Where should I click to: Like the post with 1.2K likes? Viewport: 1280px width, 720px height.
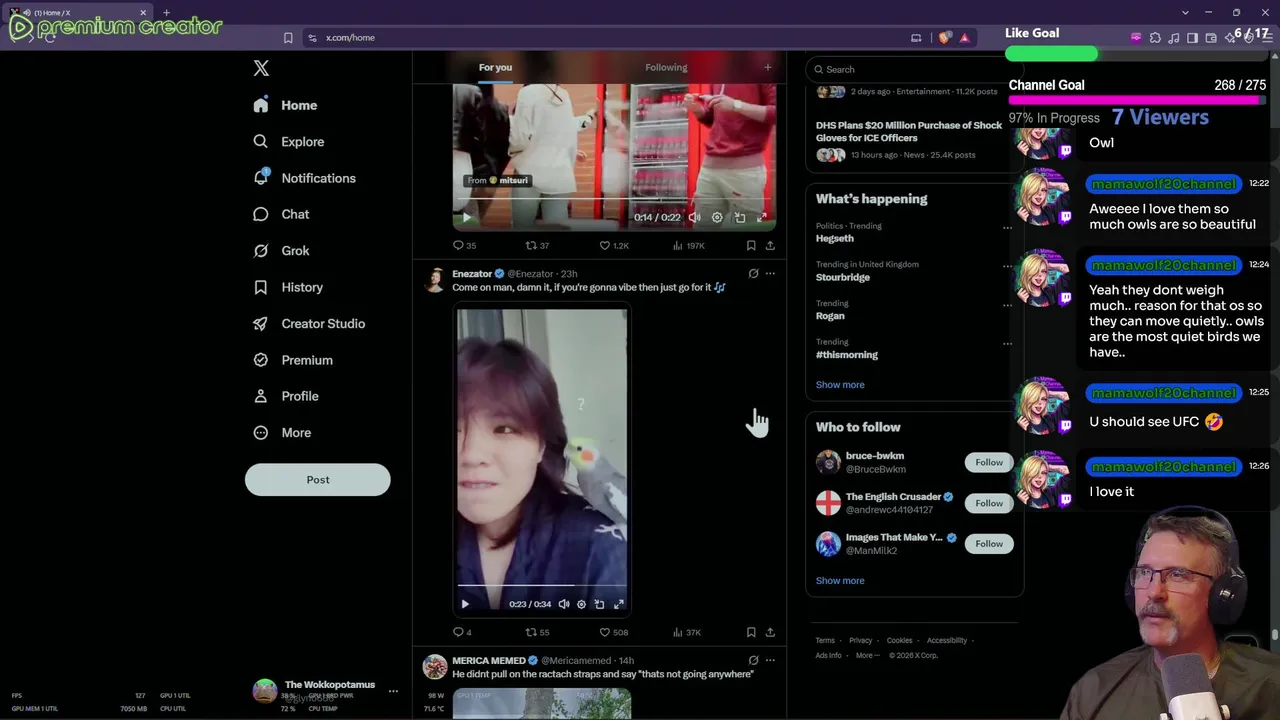(x=614, y=245)
